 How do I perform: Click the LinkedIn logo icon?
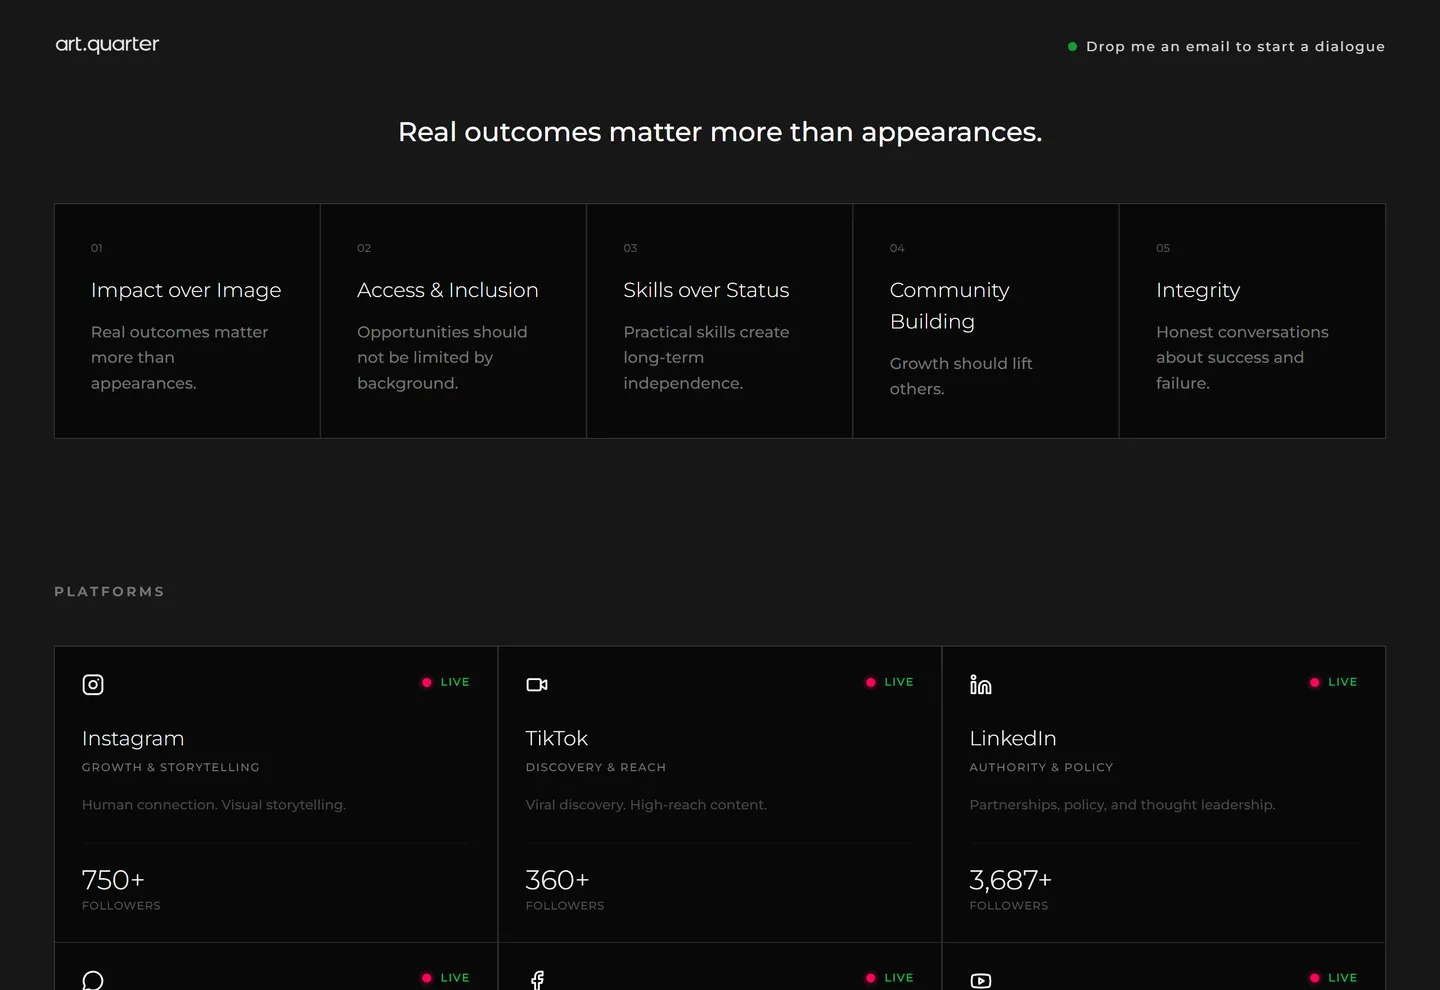(981, 685)
